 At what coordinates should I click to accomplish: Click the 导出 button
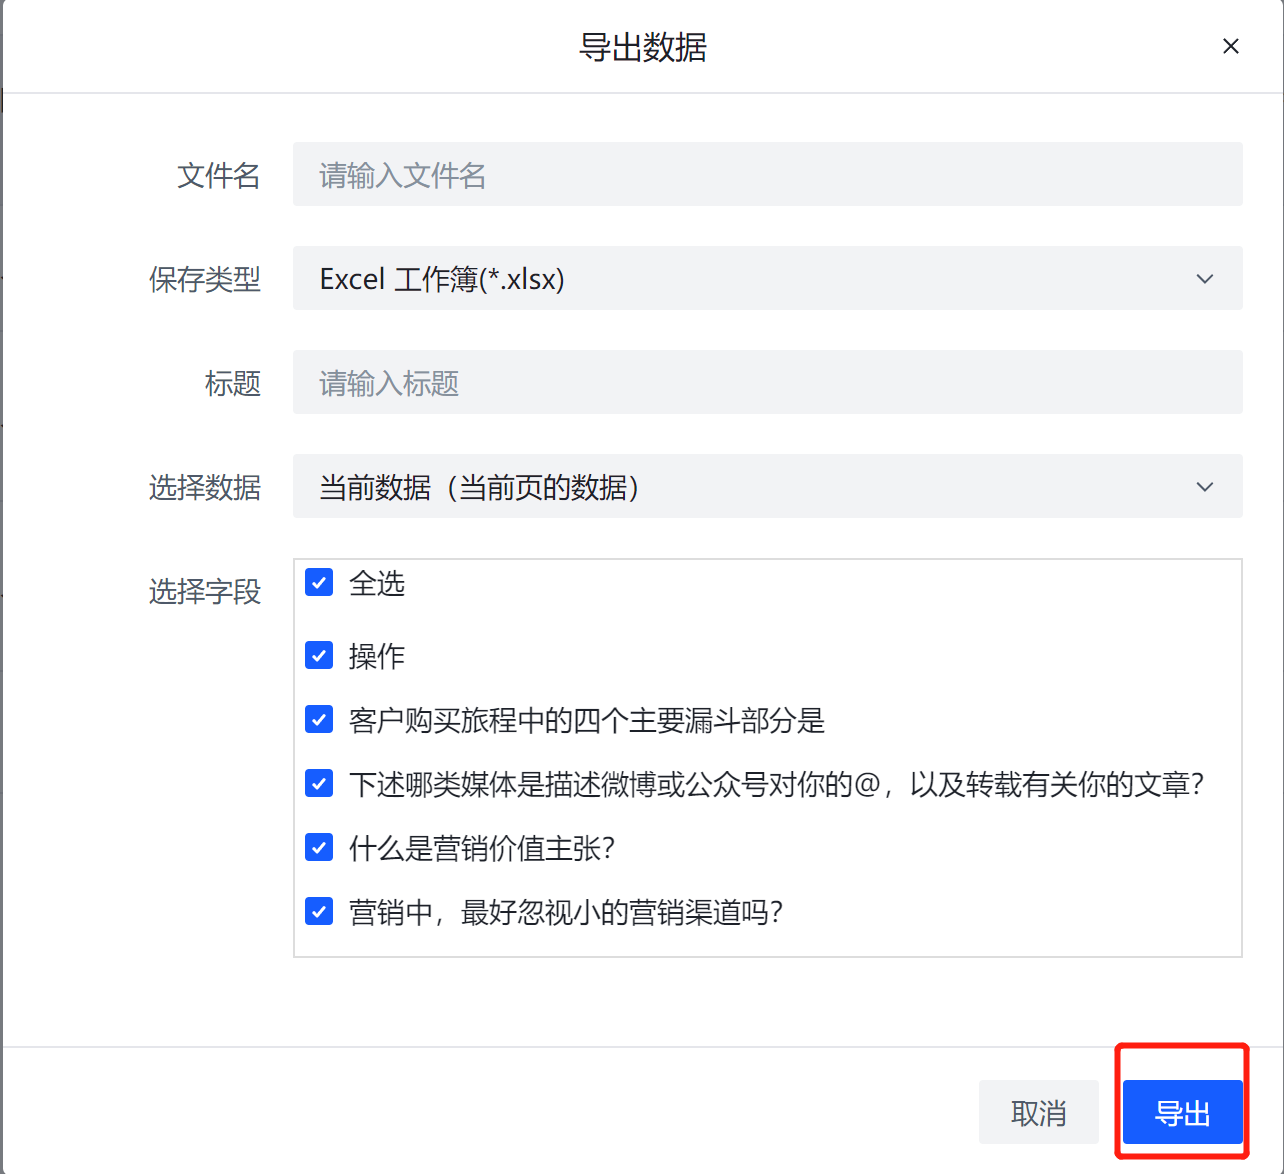(1182, 1112)
